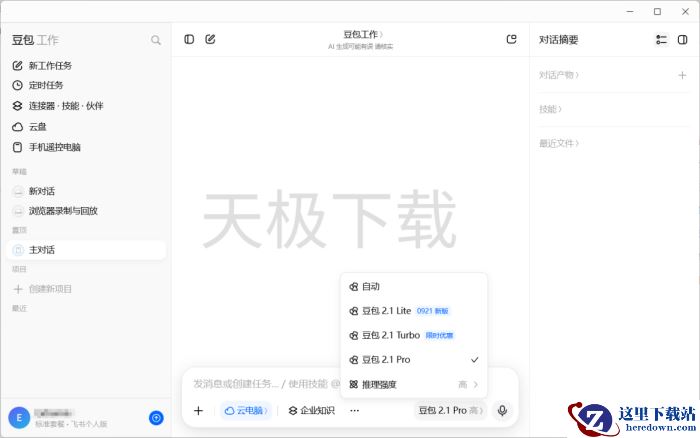Open the 云电脑 chip dropdown
Image resolution: width=700 pixels, height=438 pixels.
[x=246, y=411]
